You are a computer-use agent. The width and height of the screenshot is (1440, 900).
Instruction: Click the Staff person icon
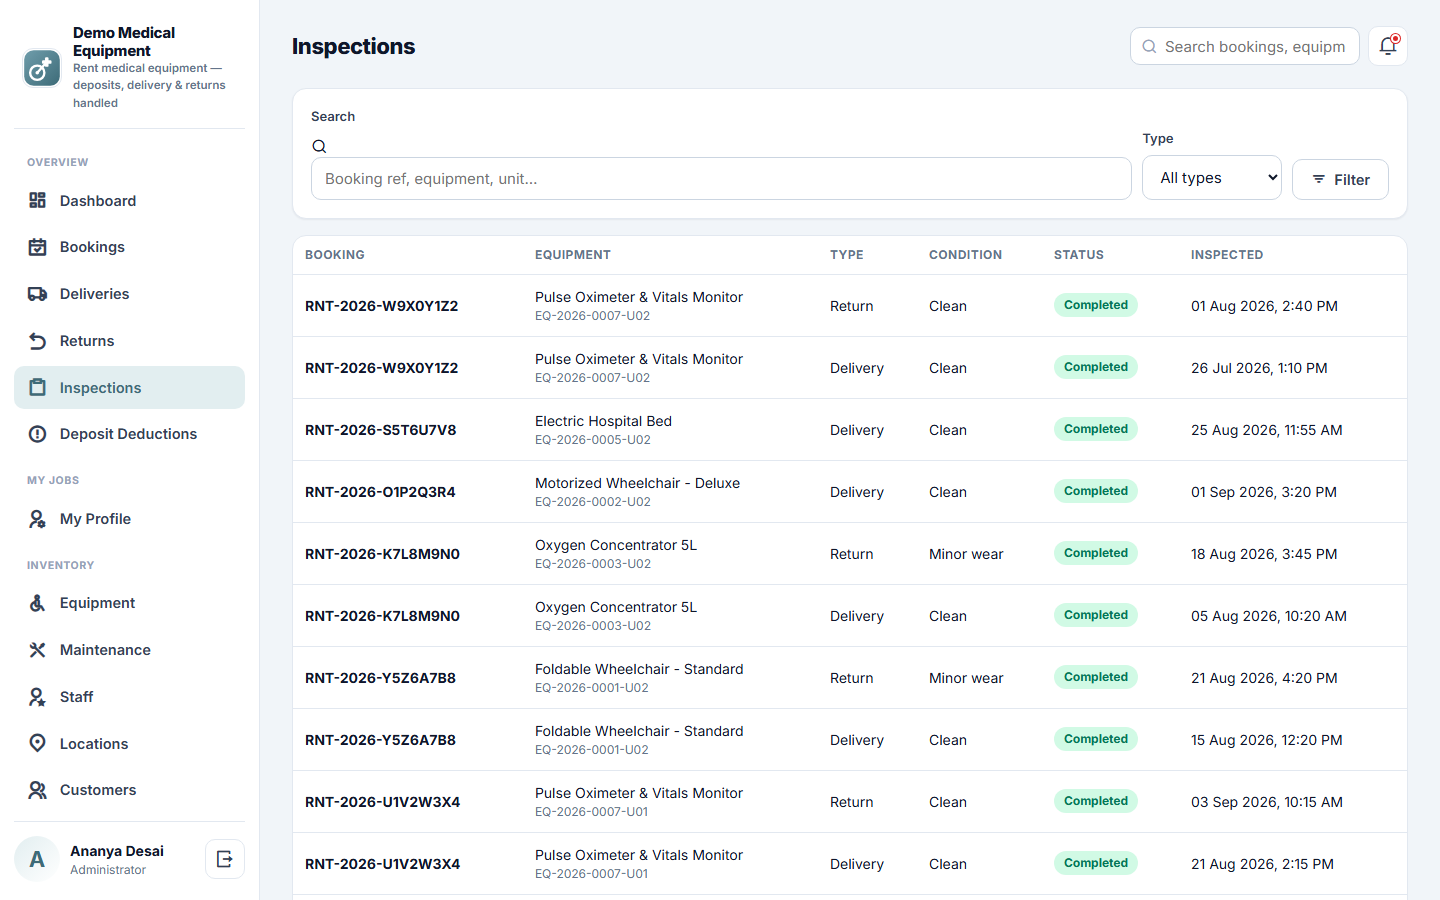[x=37, y=697]
